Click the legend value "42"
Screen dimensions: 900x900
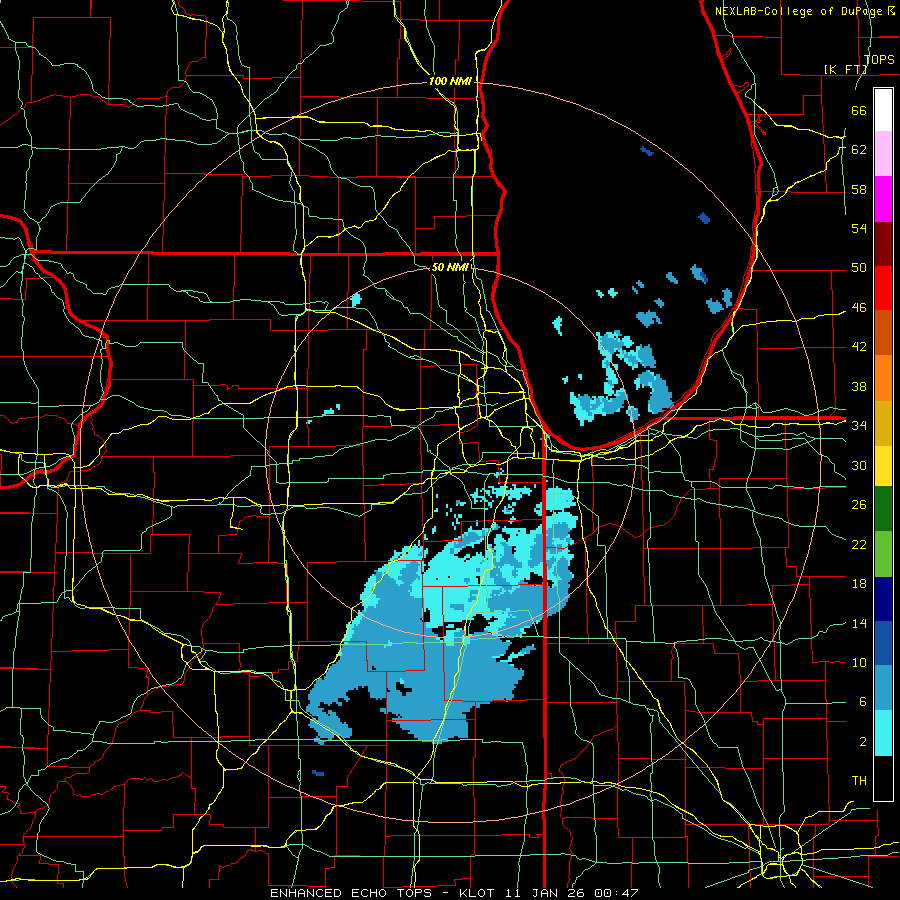859,347
